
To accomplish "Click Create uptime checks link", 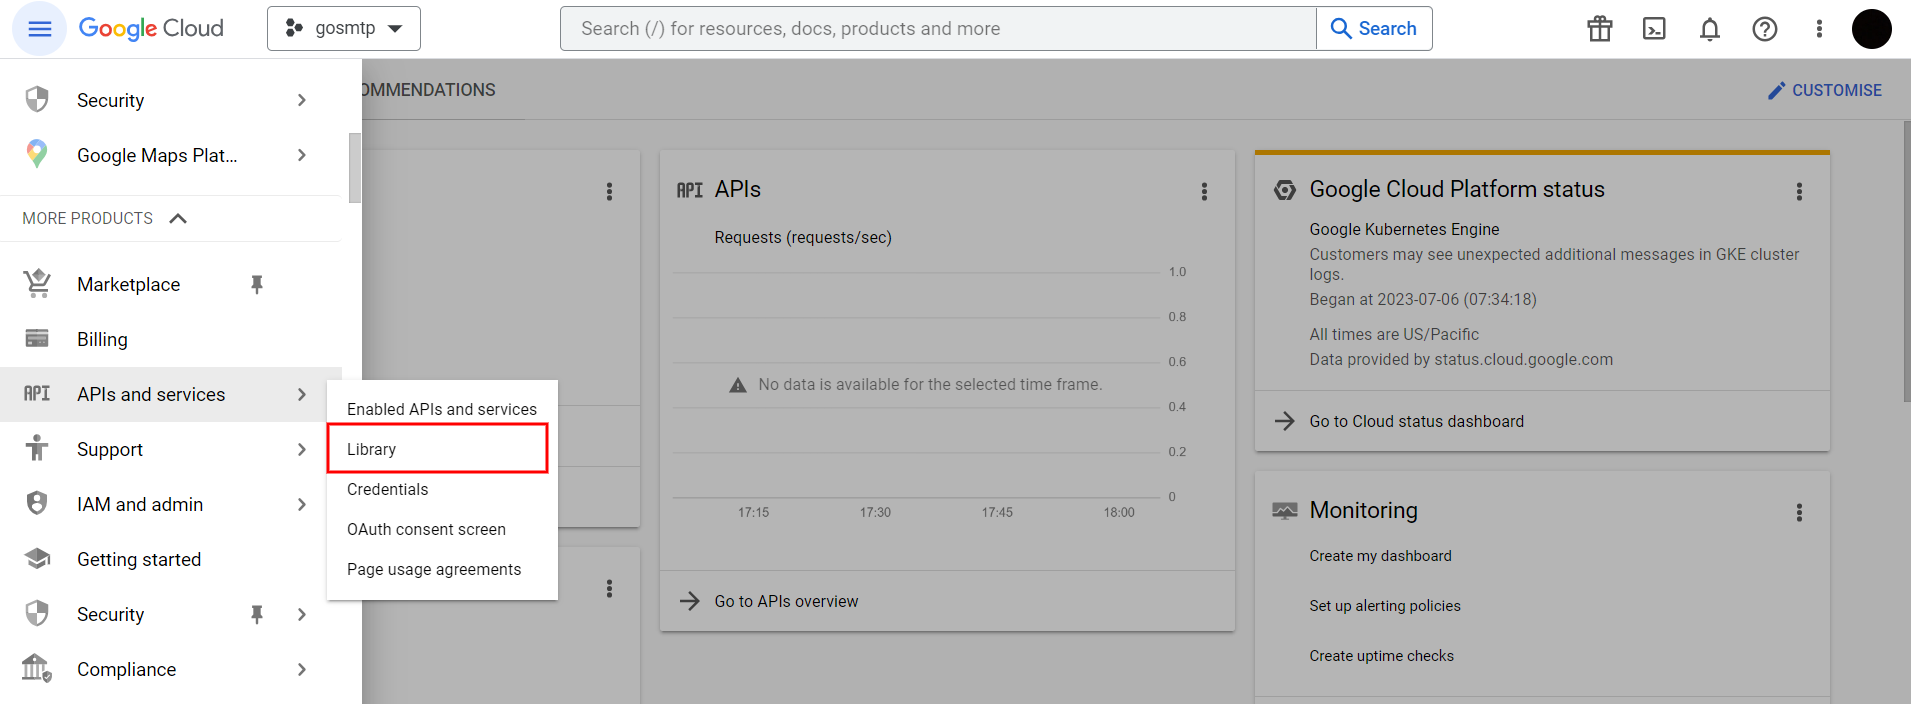I will point(1381,656).
